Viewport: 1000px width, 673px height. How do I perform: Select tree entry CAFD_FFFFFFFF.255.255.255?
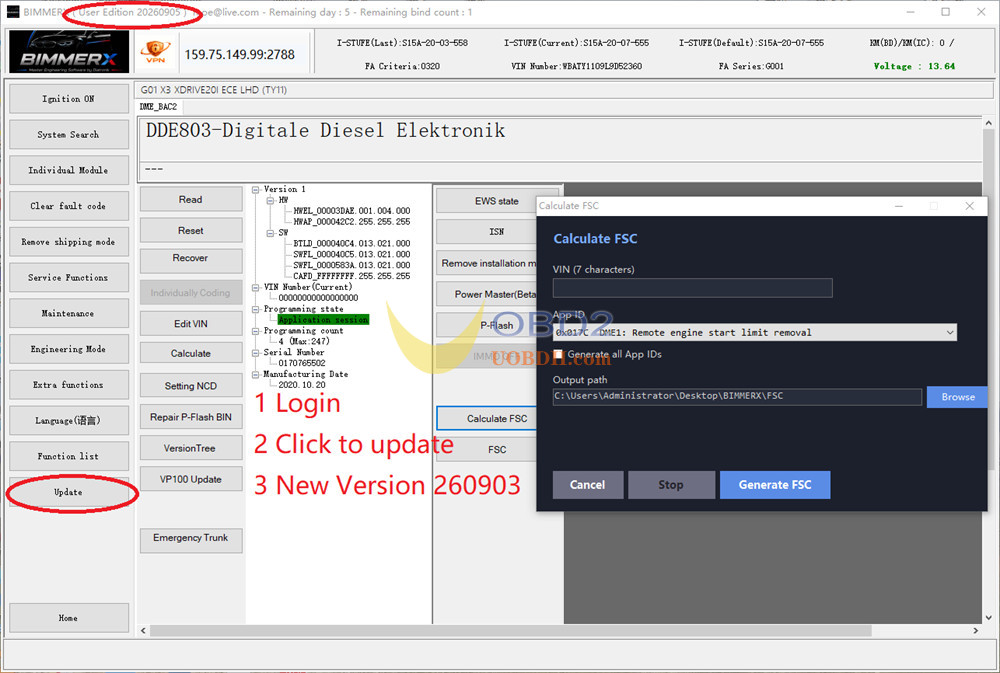[351, 276]
